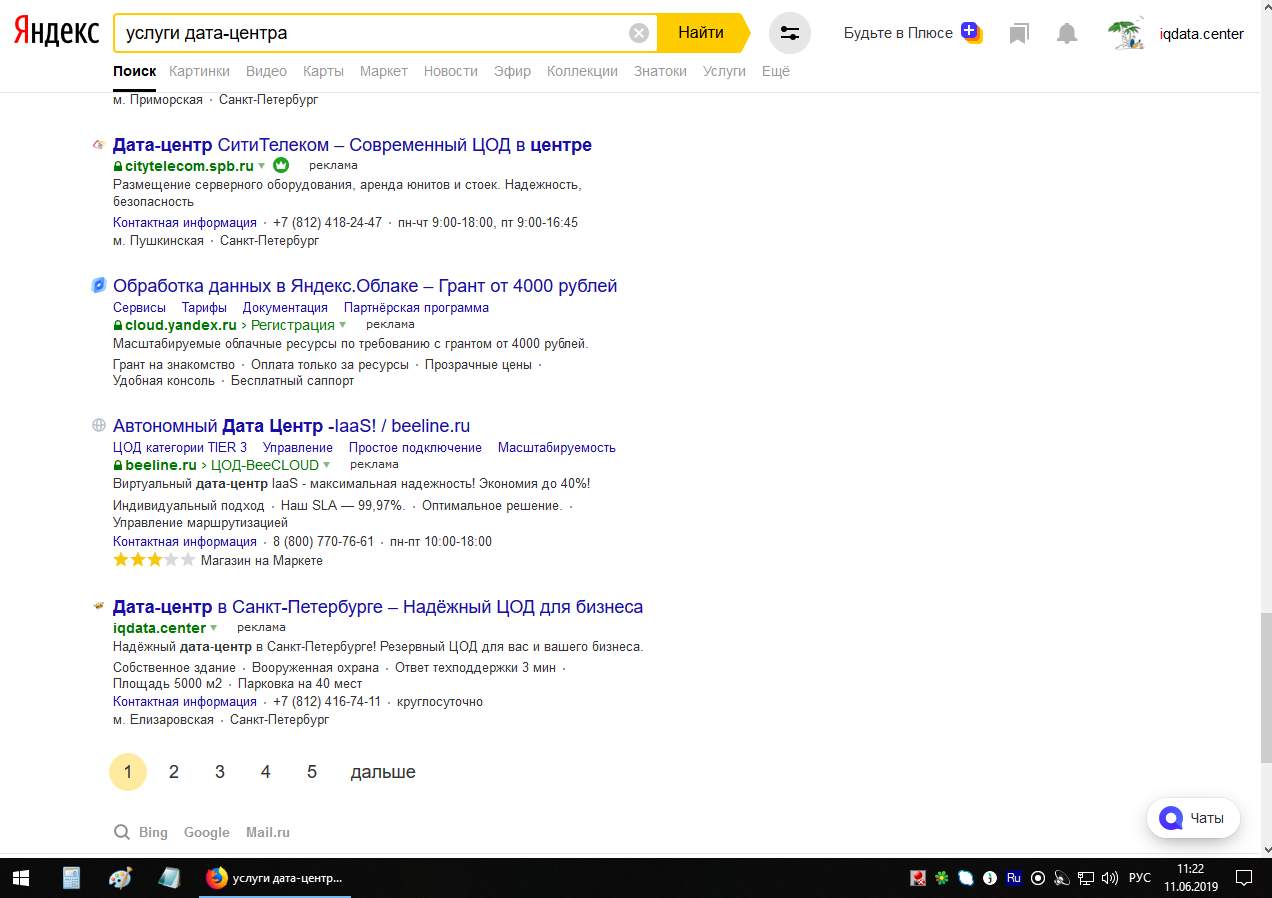Click the Ru keyboard layout tray icon
The image size is (1272, 898).
coord(1014,878)
